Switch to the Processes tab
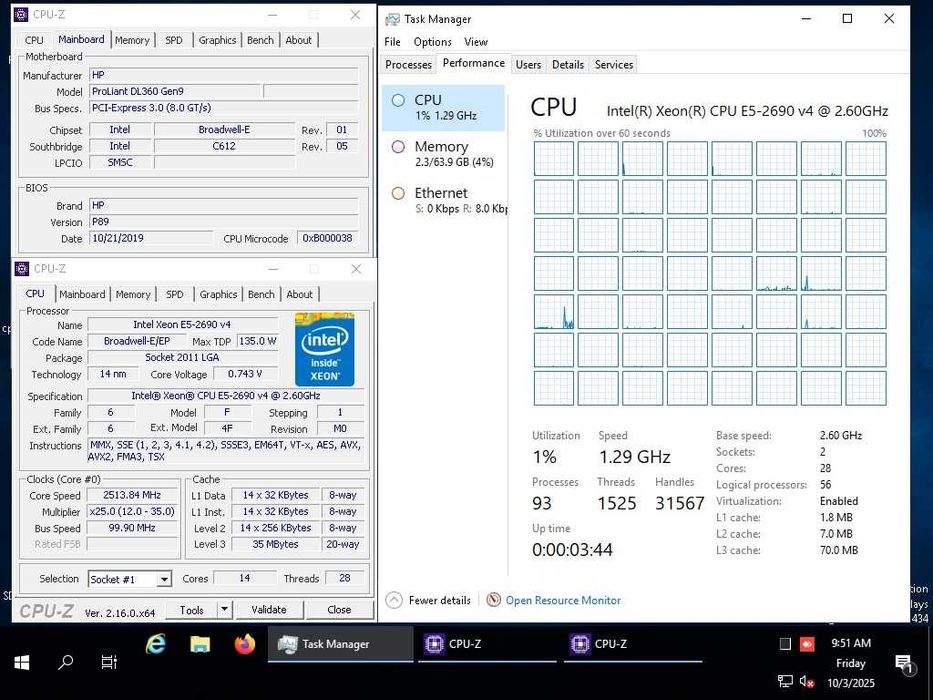The image size is (933, 700). click(x=408, y=64)
